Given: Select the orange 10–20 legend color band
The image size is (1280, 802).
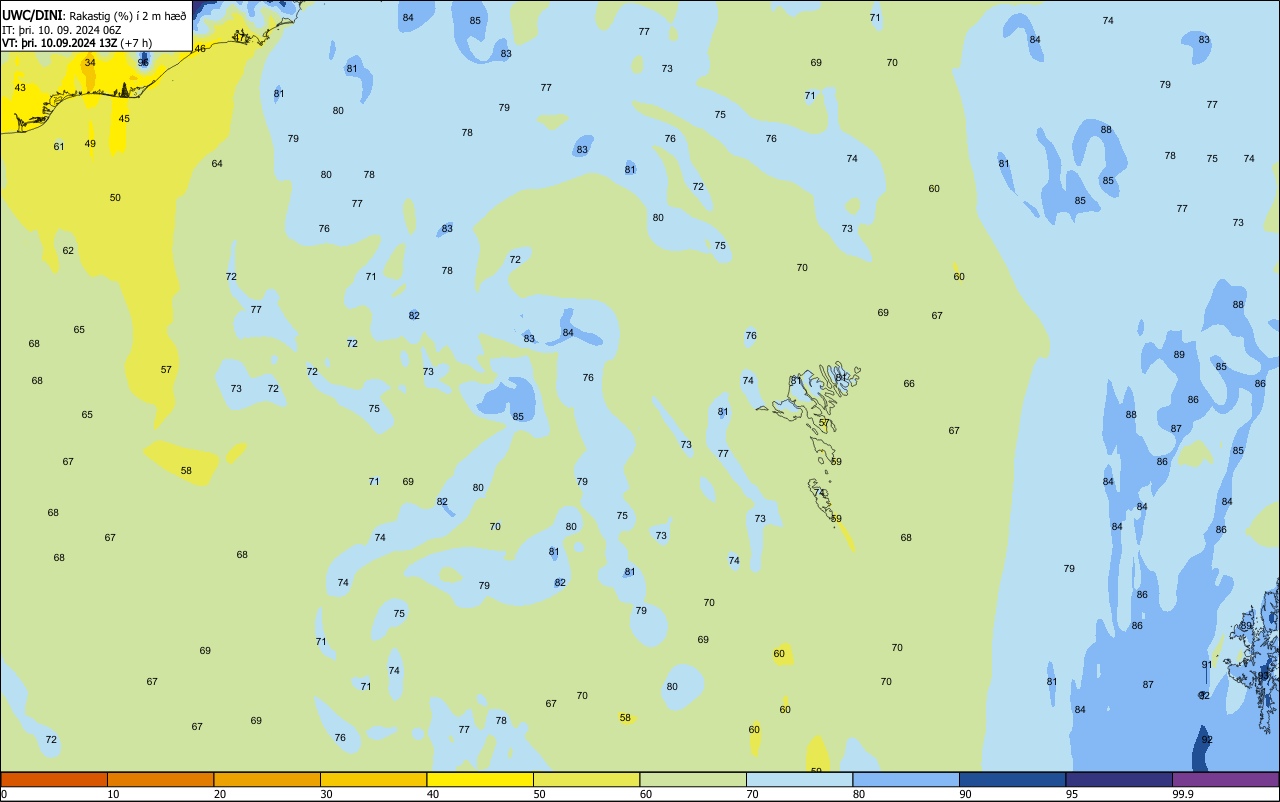Looking at the screenshot, I should pyautogui.click(x=160, y=779).
